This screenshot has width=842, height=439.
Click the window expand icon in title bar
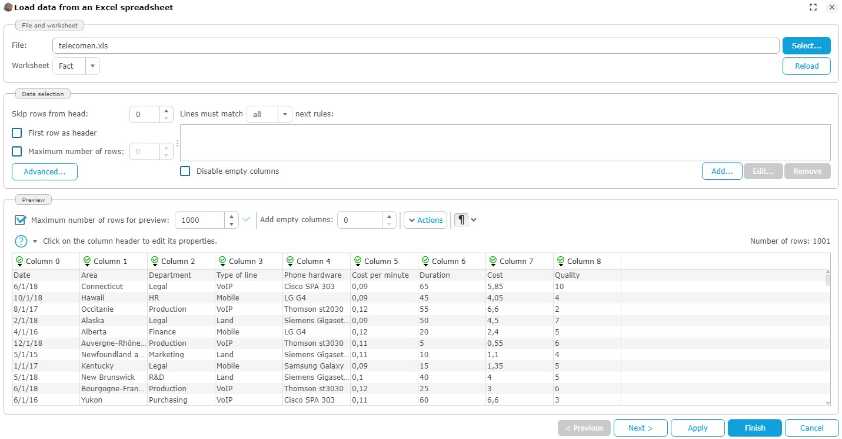point(811,7)
